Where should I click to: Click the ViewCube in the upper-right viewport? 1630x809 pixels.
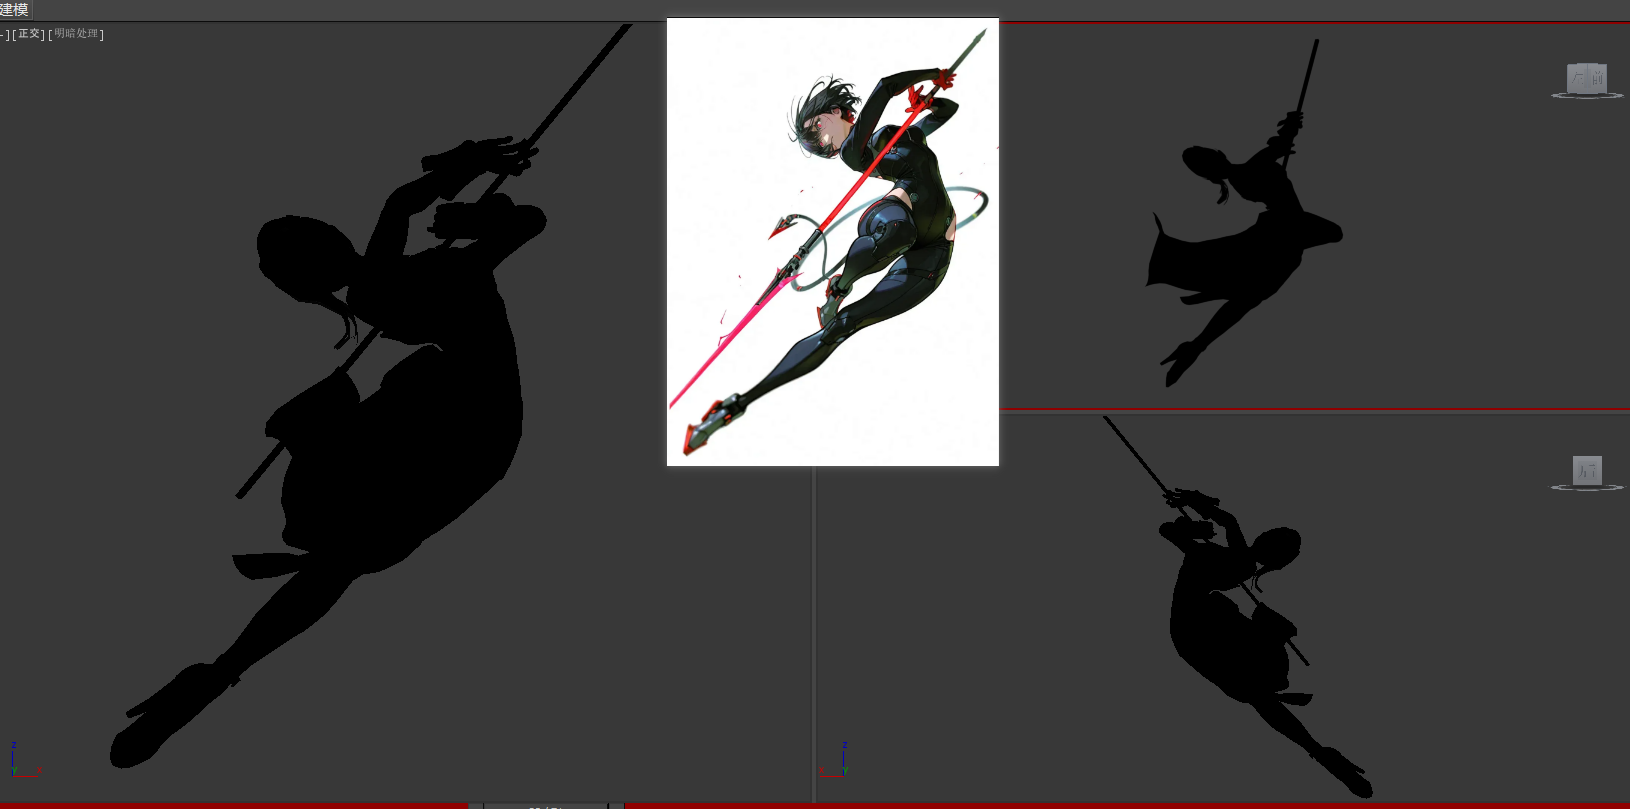1587,80
